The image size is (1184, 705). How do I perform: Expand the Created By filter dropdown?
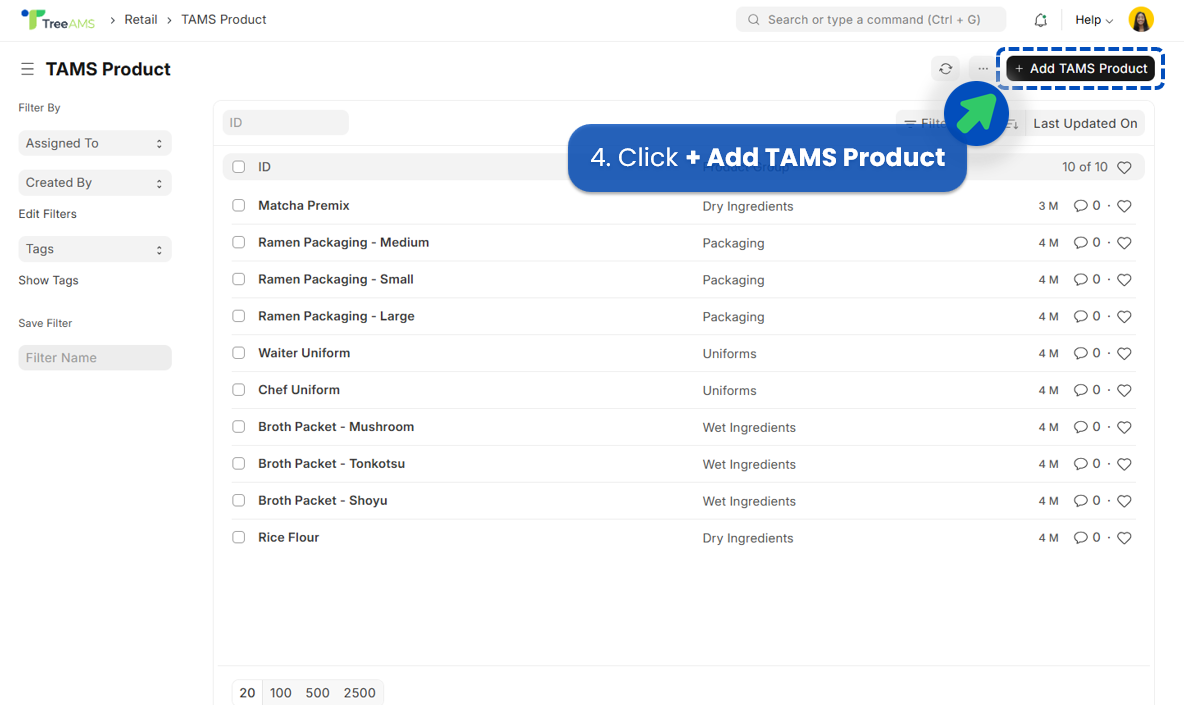(x=95, y=183)
